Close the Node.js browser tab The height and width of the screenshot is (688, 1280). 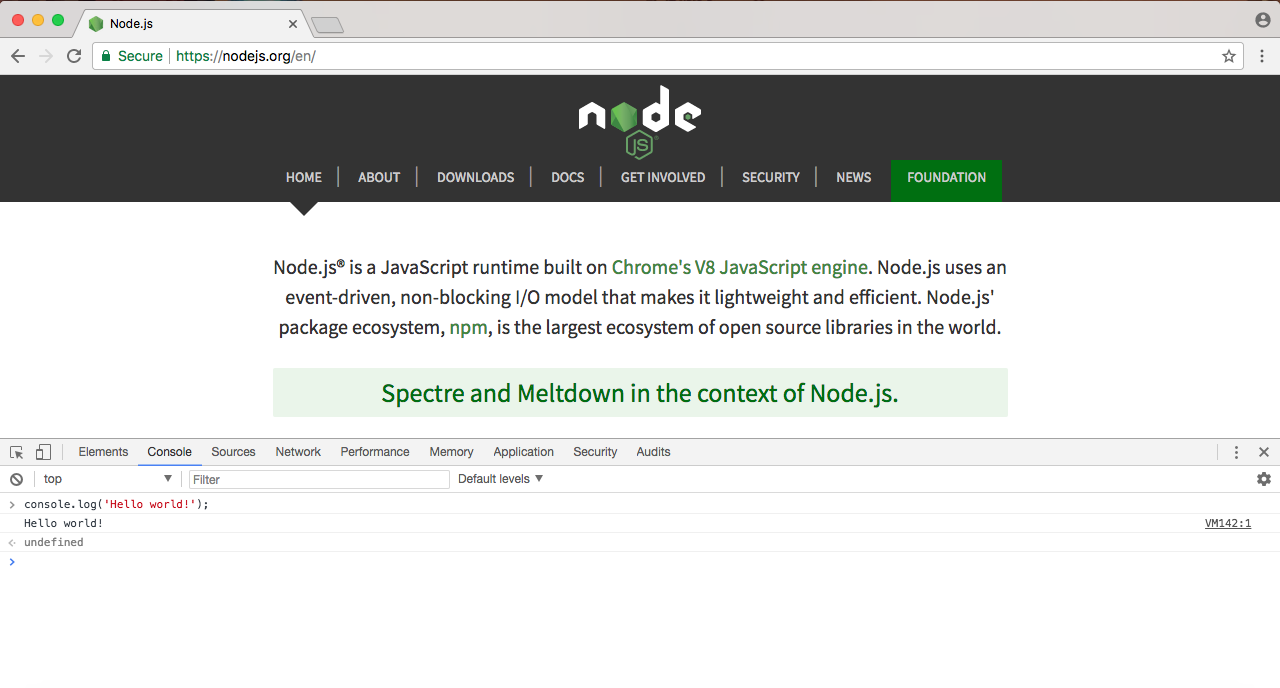(293, 23)
